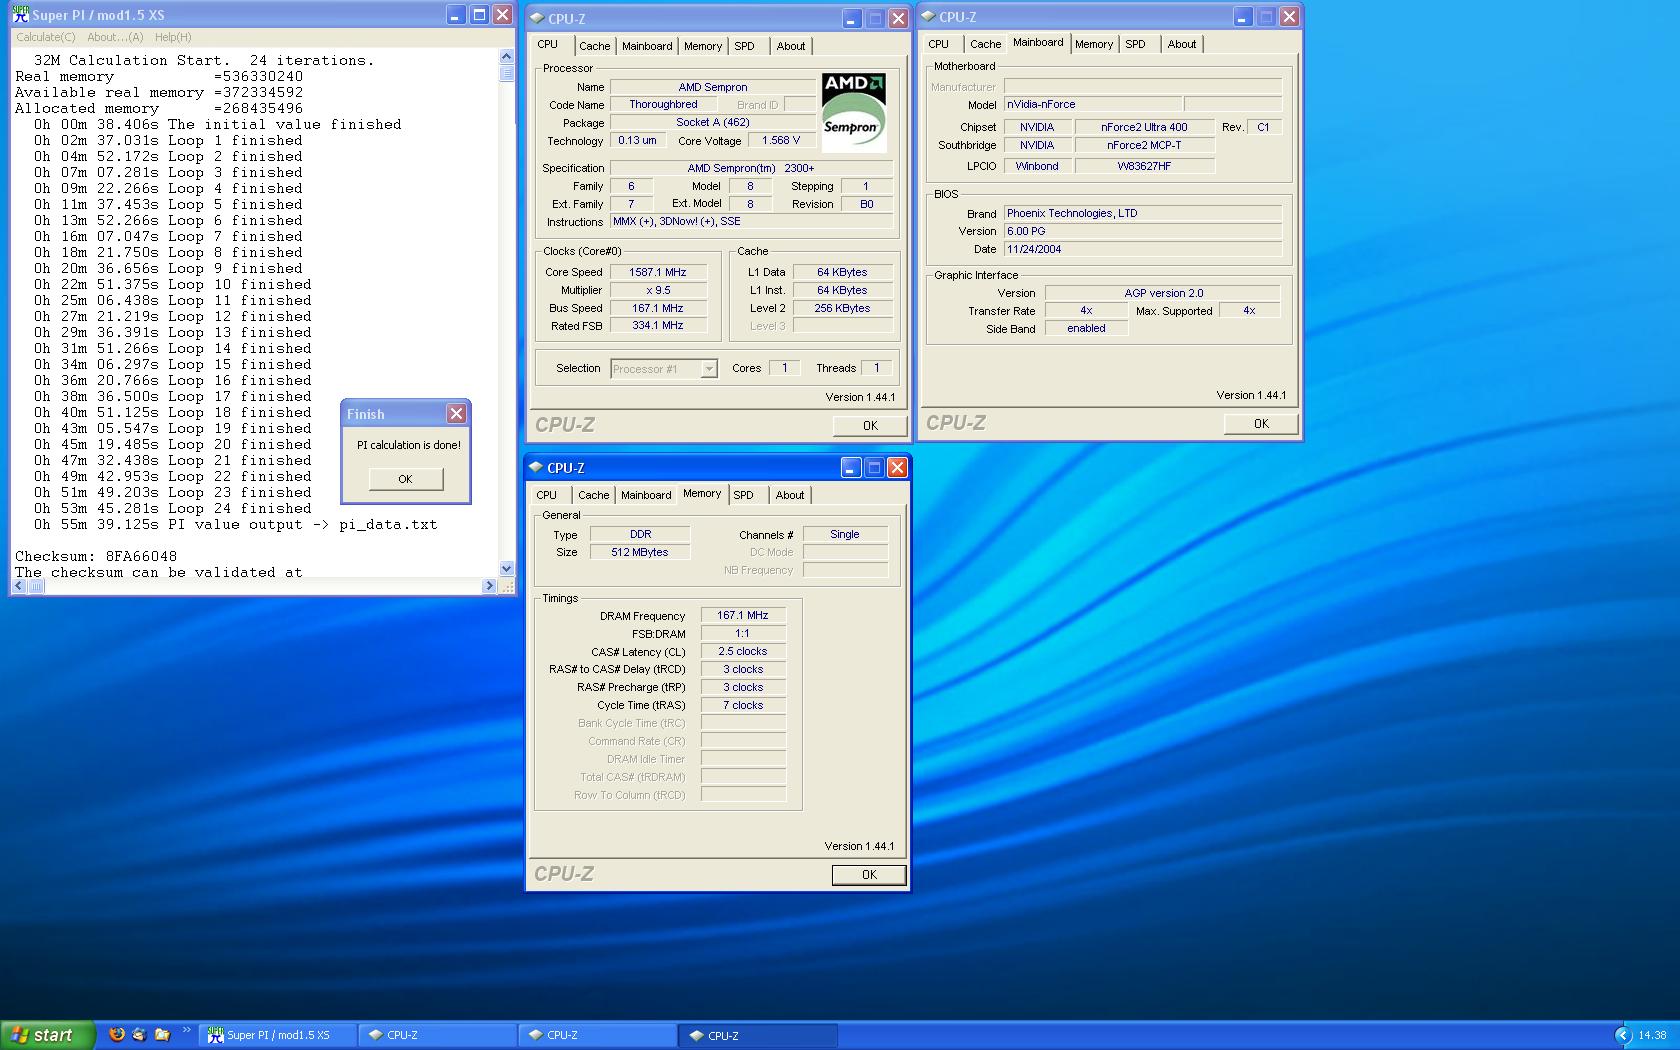Click the Core Voltage value 1.568 V
1680x1050 pixels.
(x=782, y=141)
